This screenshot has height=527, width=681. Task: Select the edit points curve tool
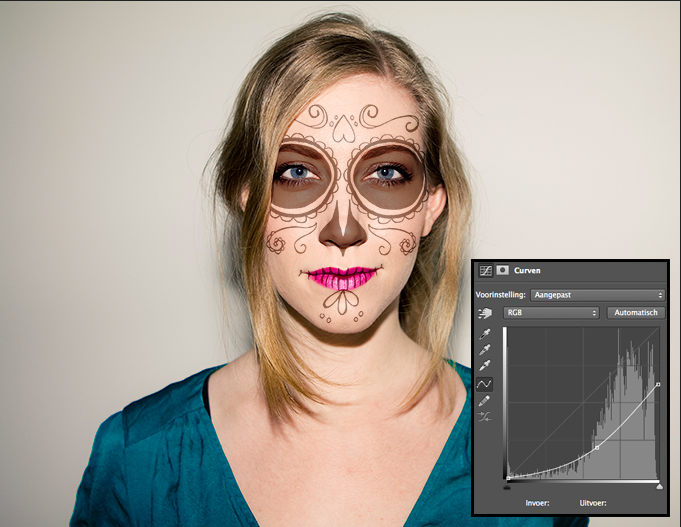pos(484,384)
